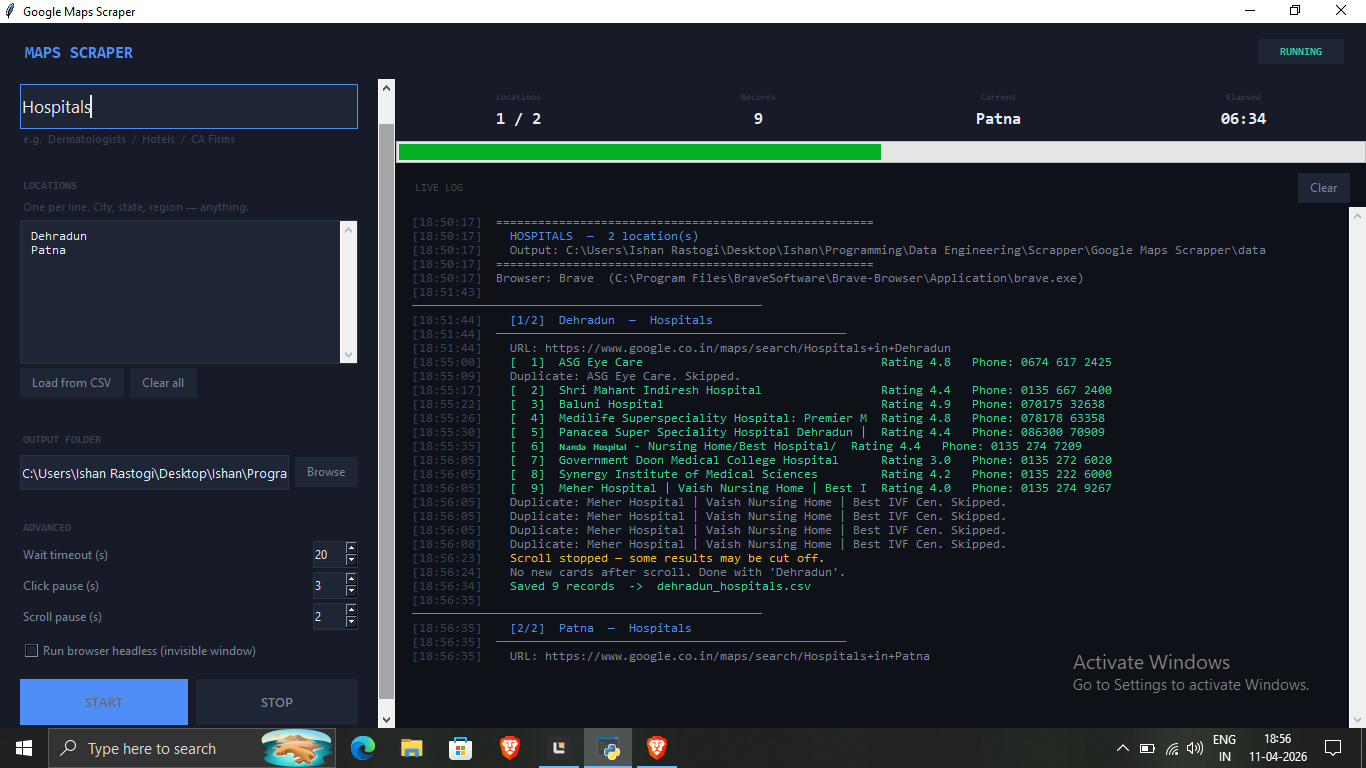Screen dimensions: 1366x768
Task: Click the green scraping progress bar
Action: click(640, 152)
